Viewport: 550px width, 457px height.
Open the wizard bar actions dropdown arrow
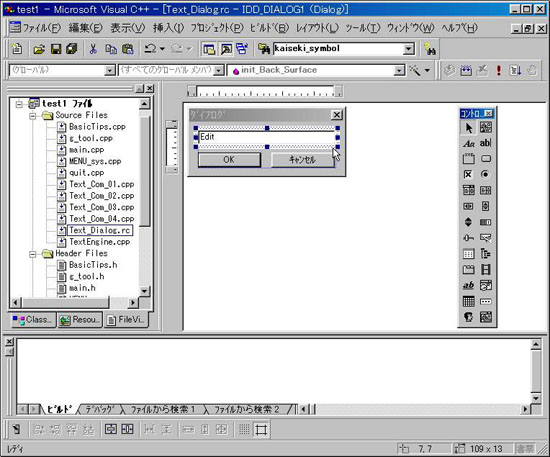click(x=427, y=70)
